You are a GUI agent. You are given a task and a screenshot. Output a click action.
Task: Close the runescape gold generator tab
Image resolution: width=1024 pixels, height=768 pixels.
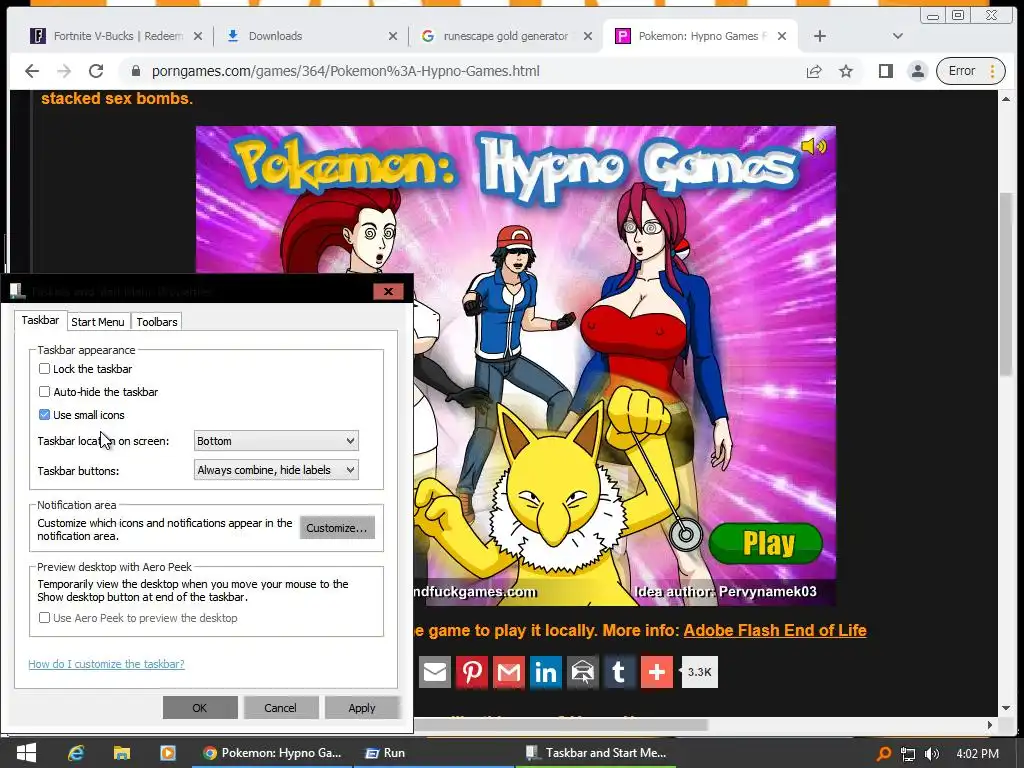[588, 36]
